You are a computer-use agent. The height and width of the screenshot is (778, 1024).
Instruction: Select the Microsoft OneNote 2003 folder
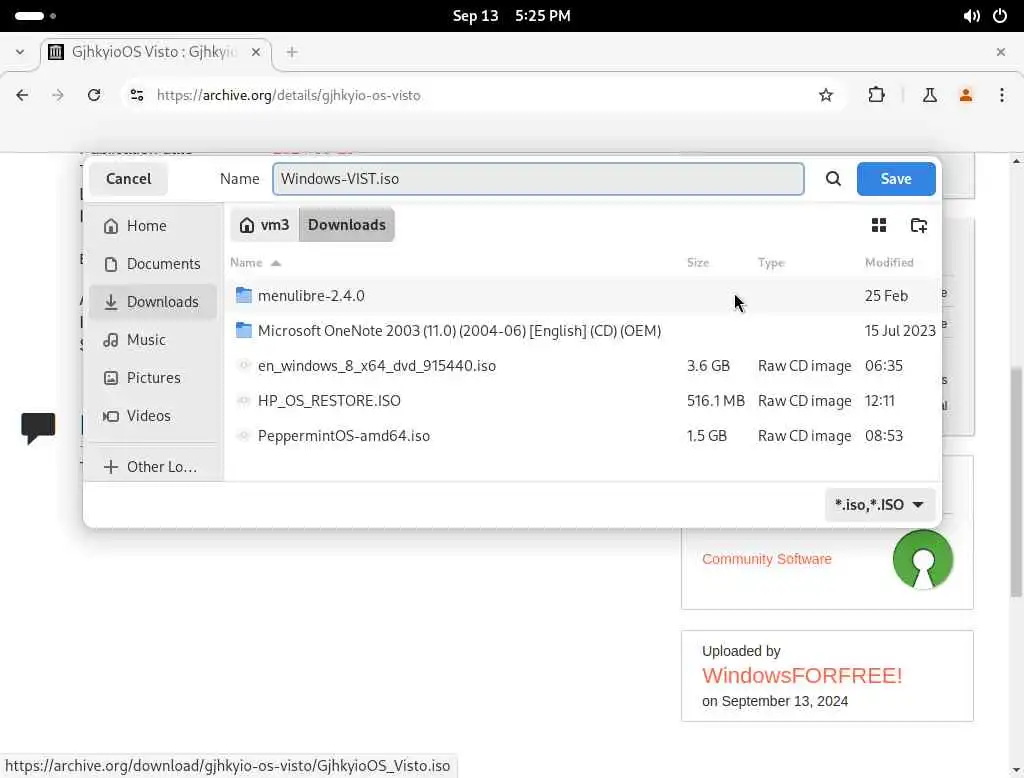point(584,331)
